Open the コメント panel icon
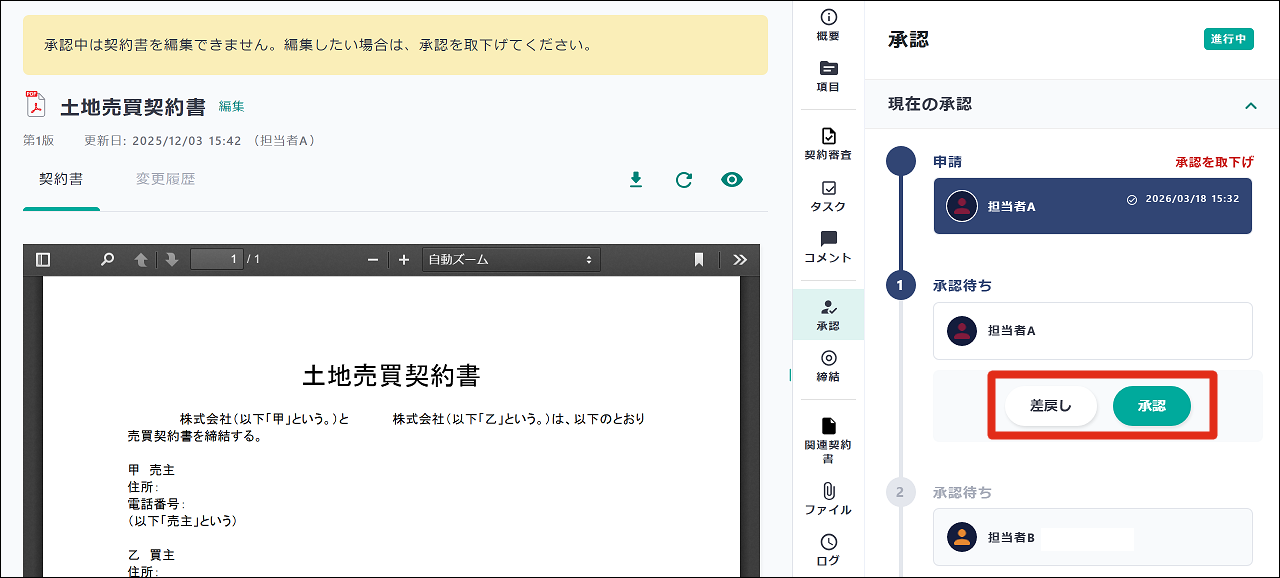Image resolution: width=1280 pixels, height=578 pixels. [x=828, y=247]
